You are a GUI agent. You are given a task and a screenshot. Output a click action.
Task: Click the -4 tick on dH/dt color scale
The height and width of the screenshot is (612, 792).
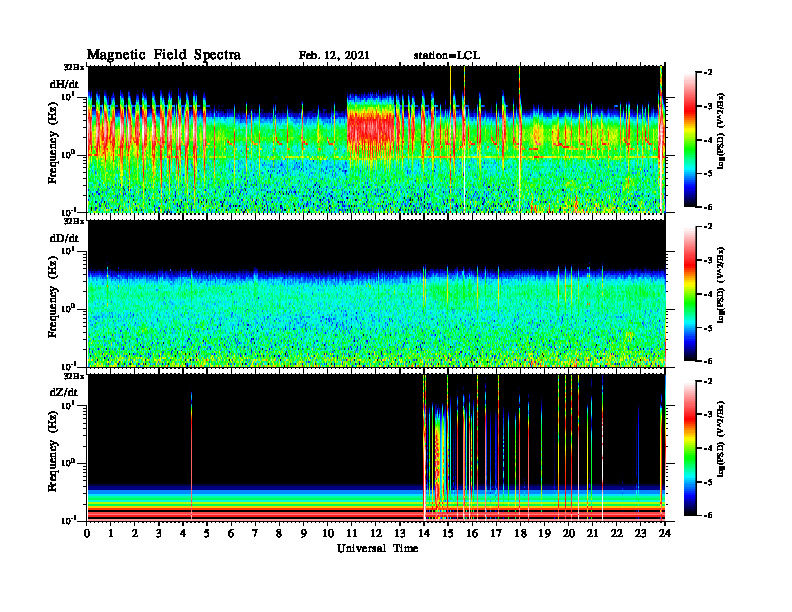tap(708, 140)
